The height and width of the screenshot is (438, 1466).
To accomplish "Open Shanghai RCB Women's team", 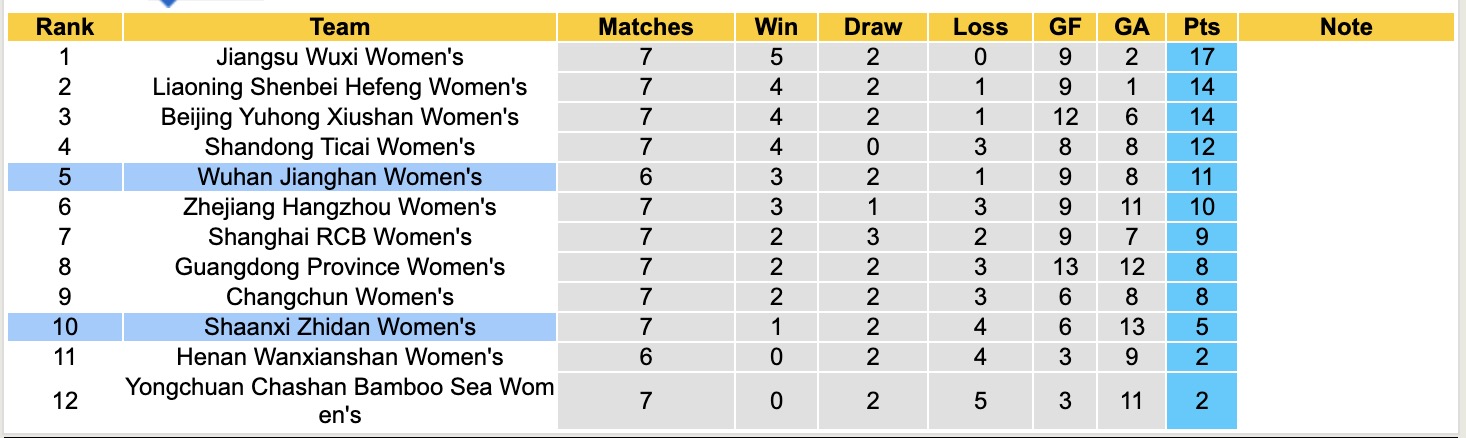I will click(340, 237).
